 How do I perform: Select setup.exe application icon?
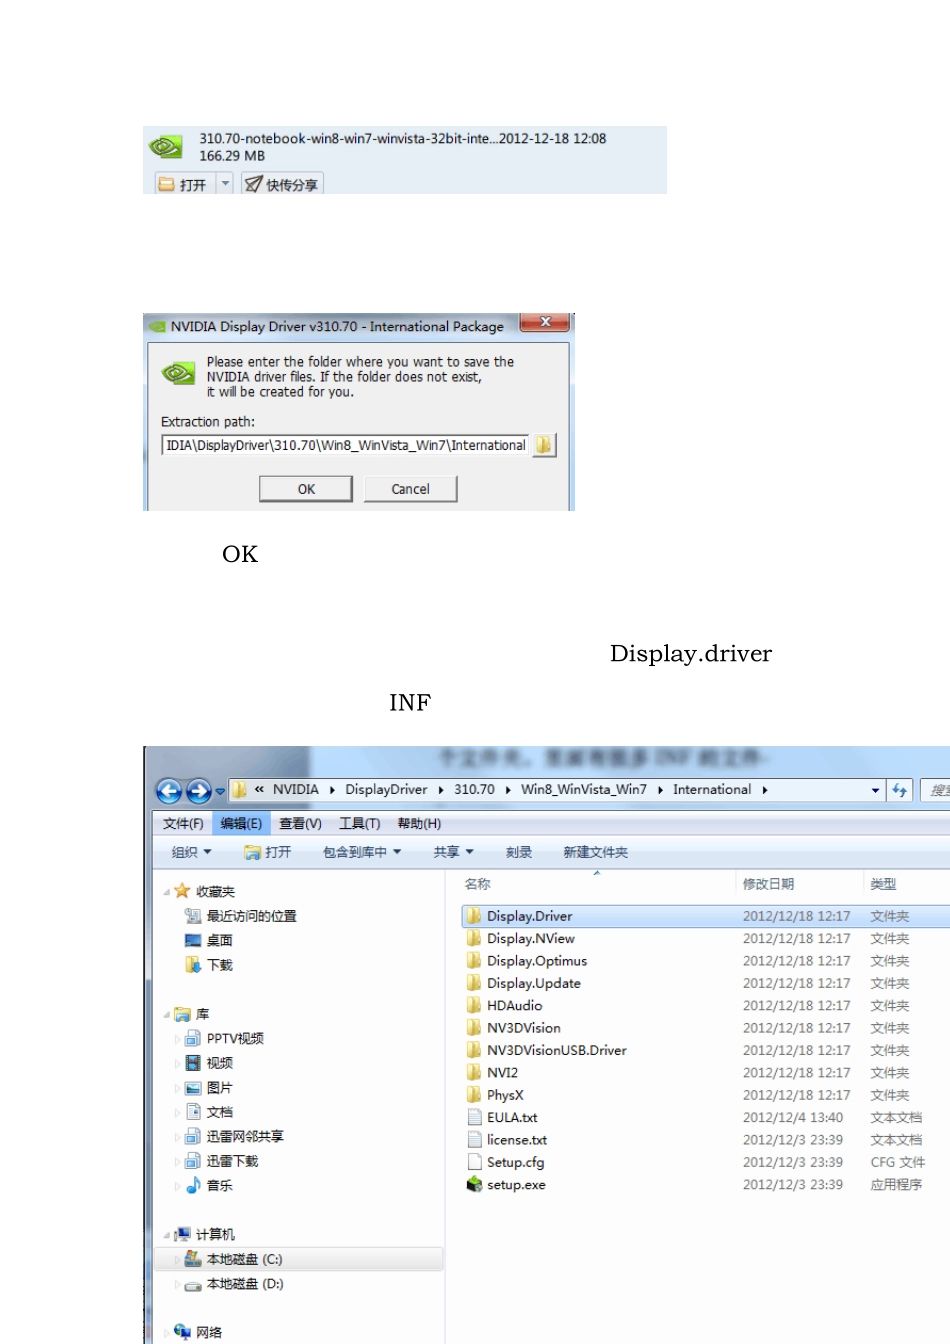click(x=474, y=1184)
